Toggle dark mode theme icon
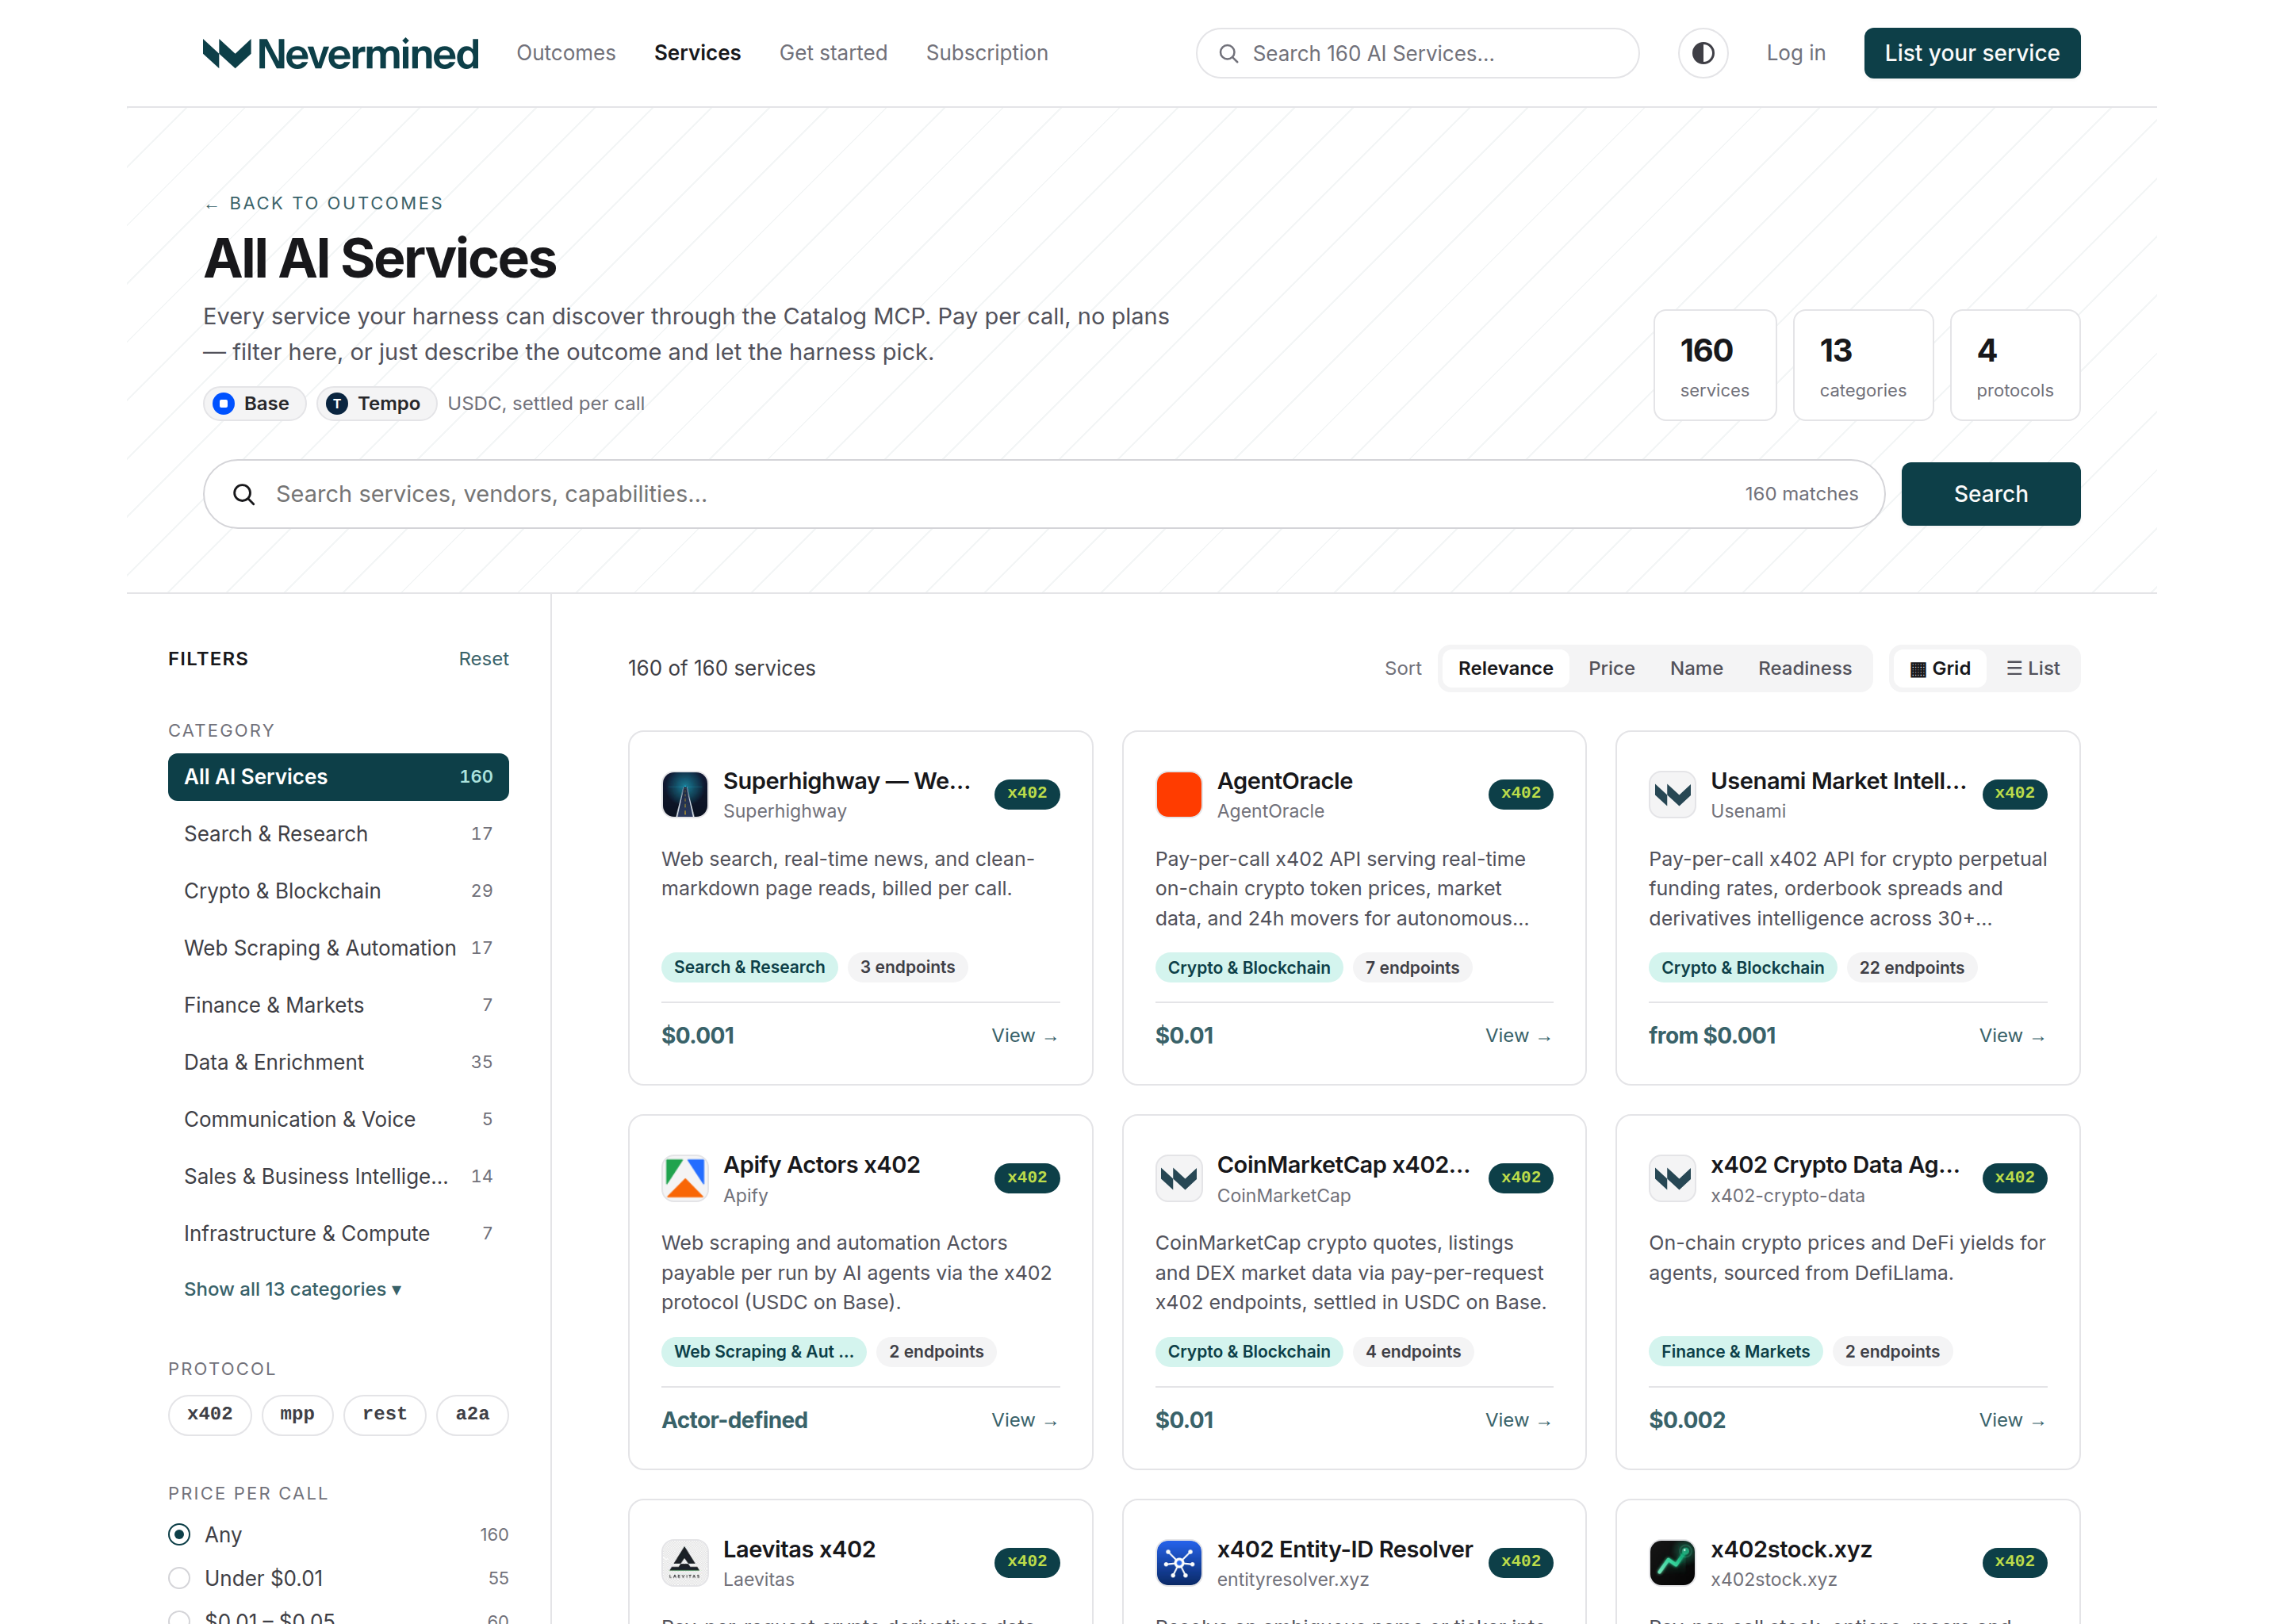 pos(1703,53)
